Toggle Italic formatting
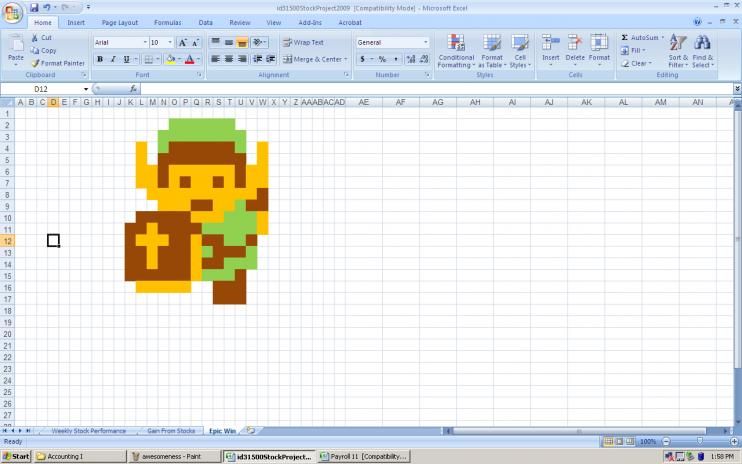Screen dimensions: 742x464 pyautogui.click(x=113, y=59)
